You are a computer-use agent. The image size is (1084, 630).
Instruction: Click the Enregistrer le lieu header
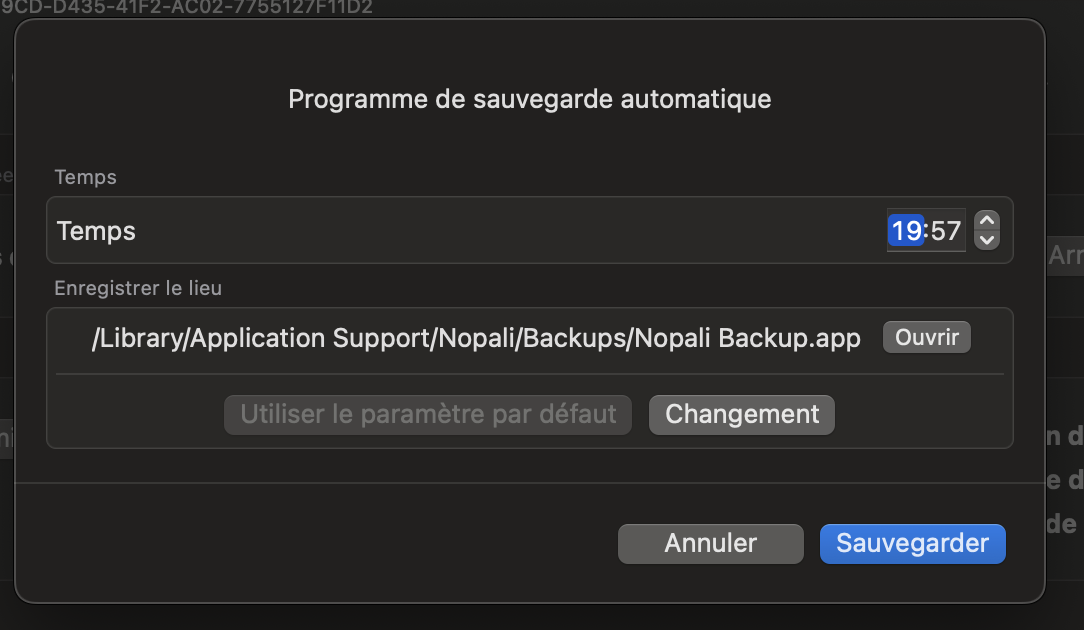click(138, 288)
